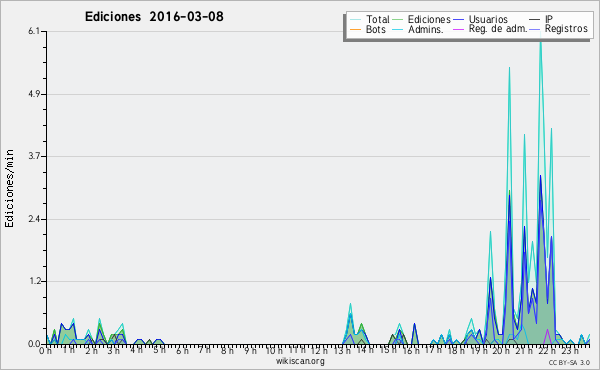Click the y-axis value 1.2
The width and height of the screenshot is (600, 370).
click(x=34, y=281)
